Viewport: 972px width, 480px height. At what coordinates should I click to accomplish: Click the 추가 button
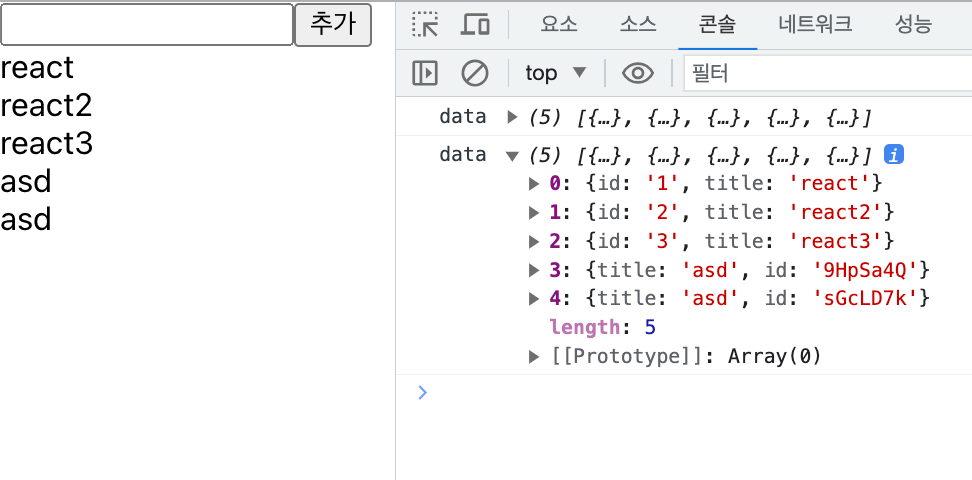[333, 25]
